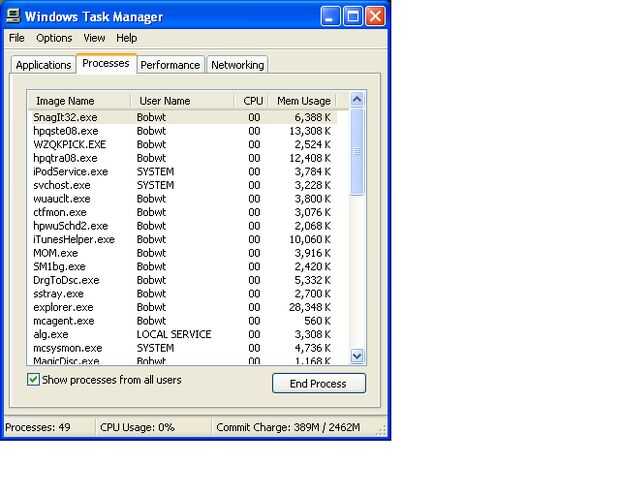Click the 560 K memory value
Screen dimensions: 620x496
tap(318, 321)
